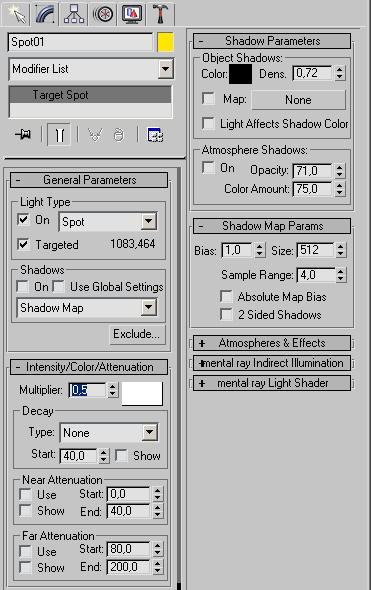371x590 pixels.
Task: Click the Dens. spinner arrows
Action: pos(340,73)
